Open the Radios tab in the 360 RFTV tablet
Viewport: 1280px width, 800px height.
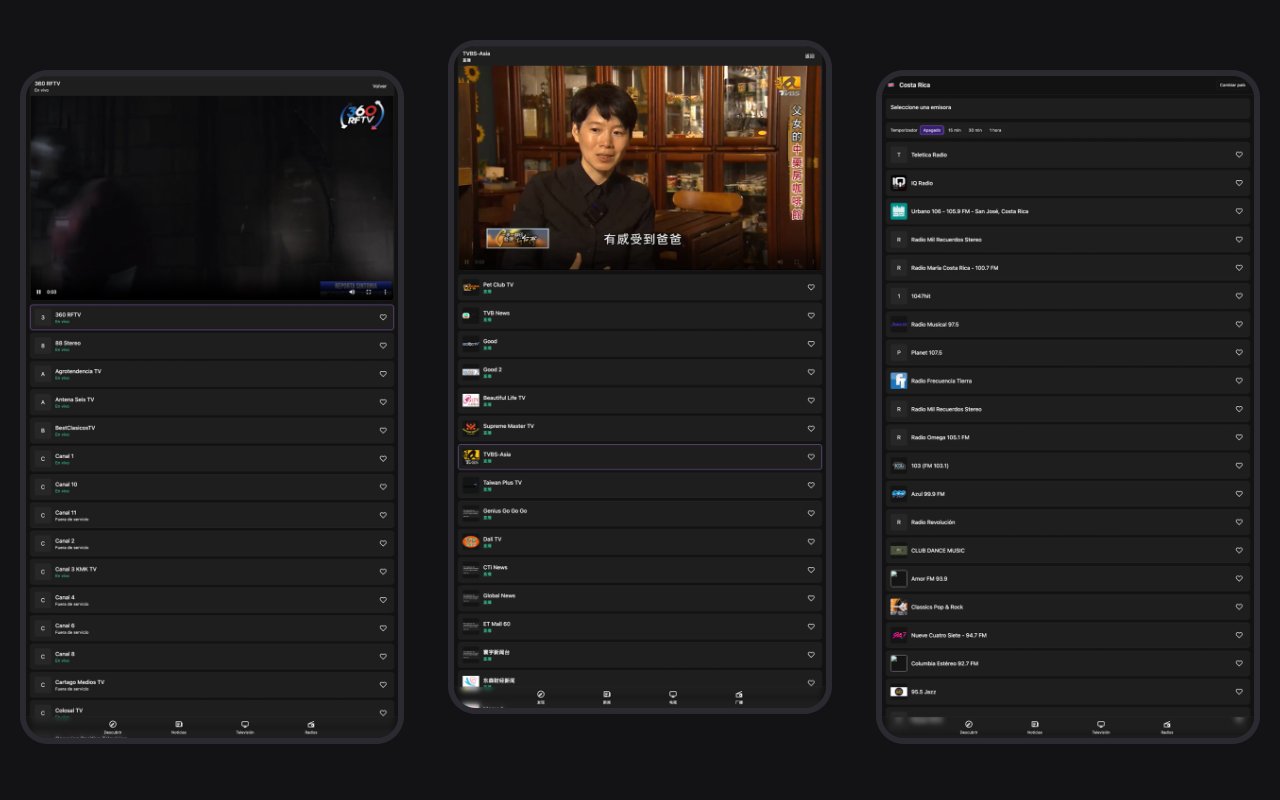pyautogui.click(x=311, y=727)
